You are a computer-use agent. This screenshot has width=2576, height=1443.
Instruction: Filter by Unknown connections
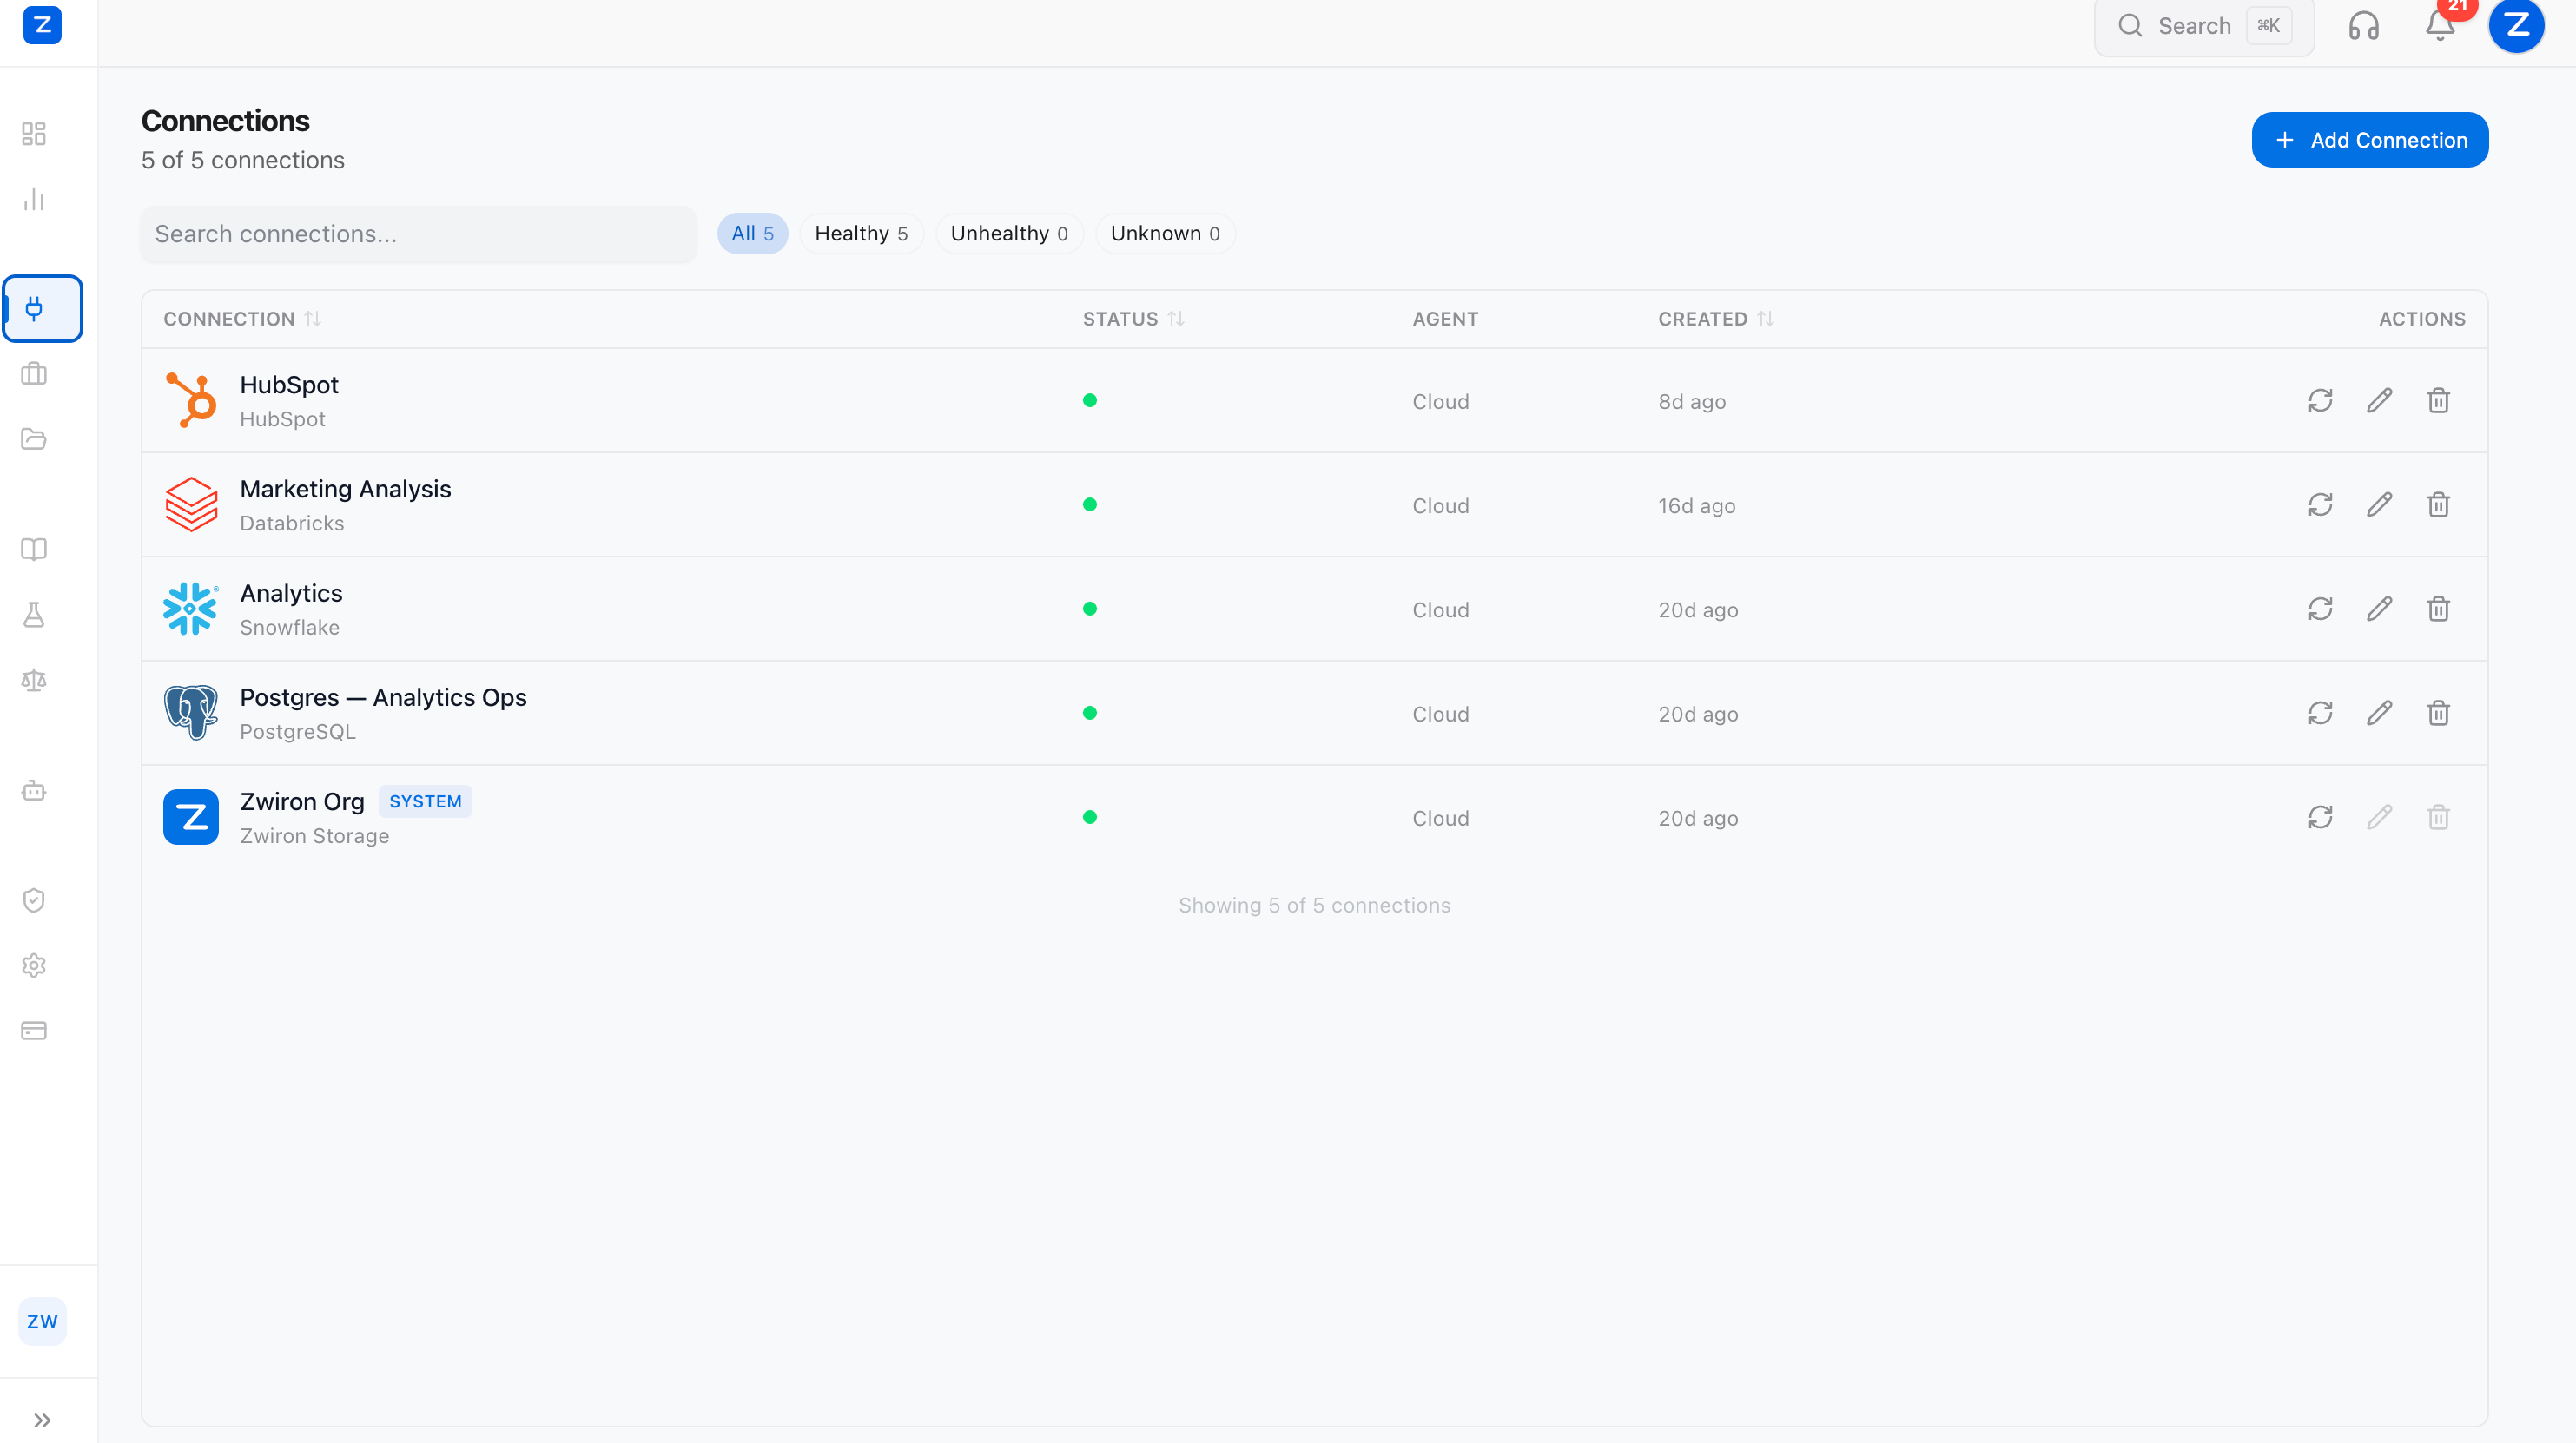(x=1165, y=234)
